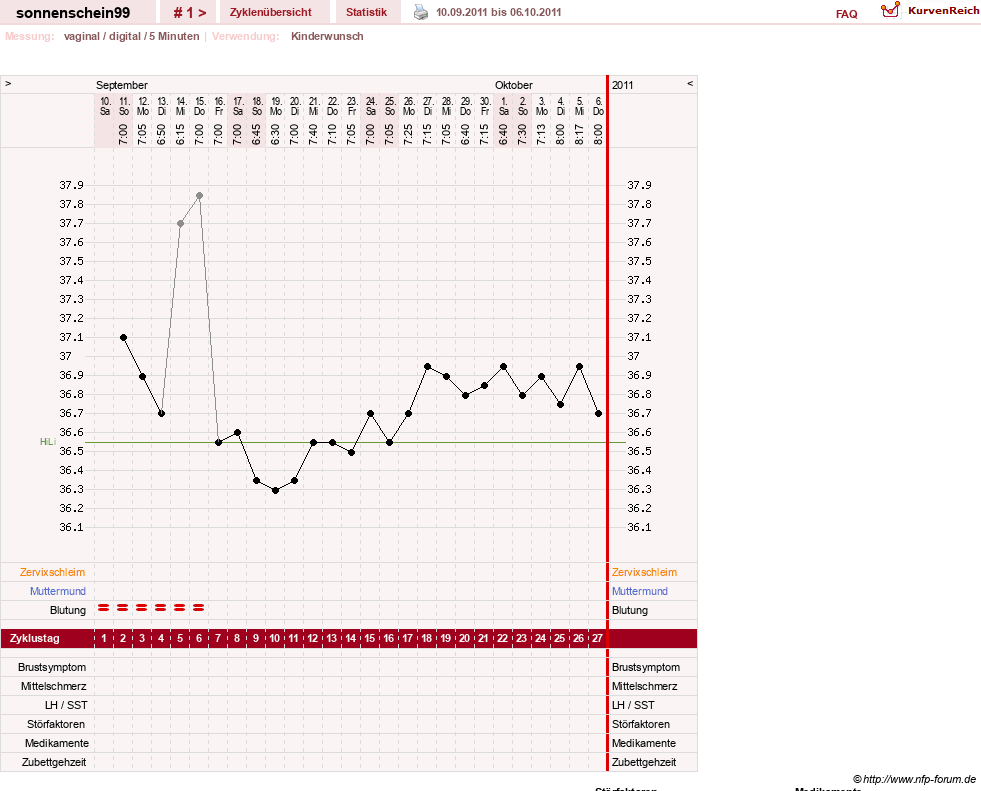Select cycle day 14 in Zyklustag row
The height and width of the screenshot is (791, 981).
coord(351,638)
